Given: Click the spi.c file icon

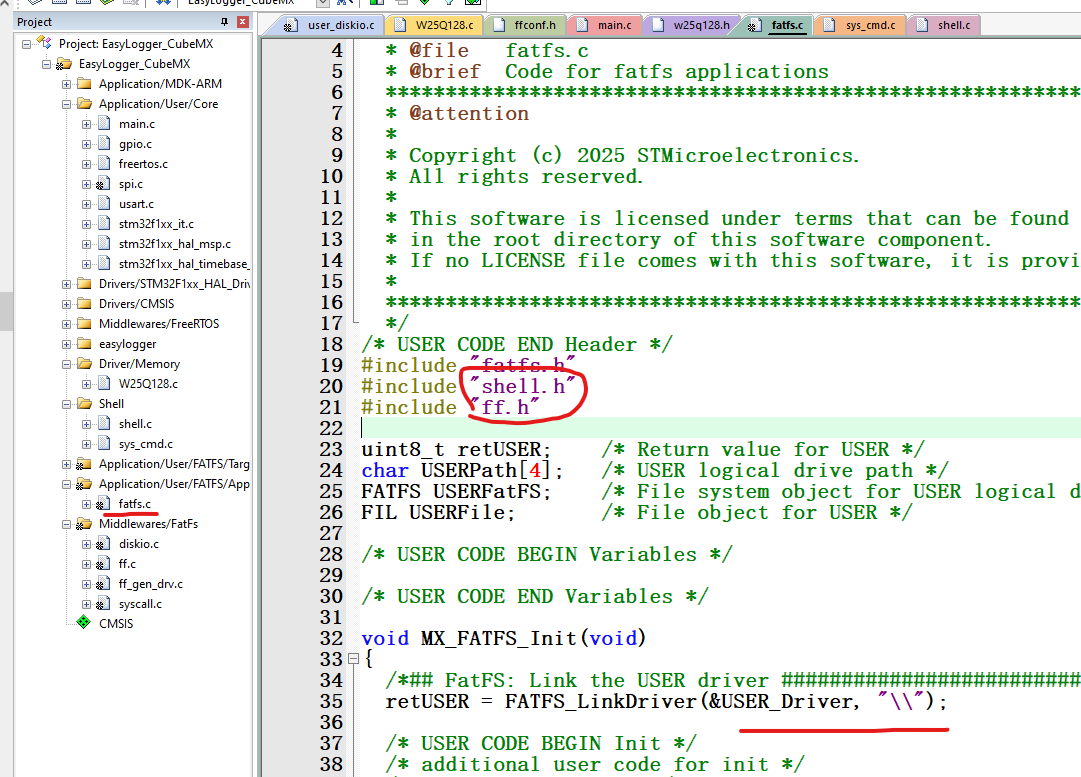Looking at the screenshot, I should tap(103, 183).
